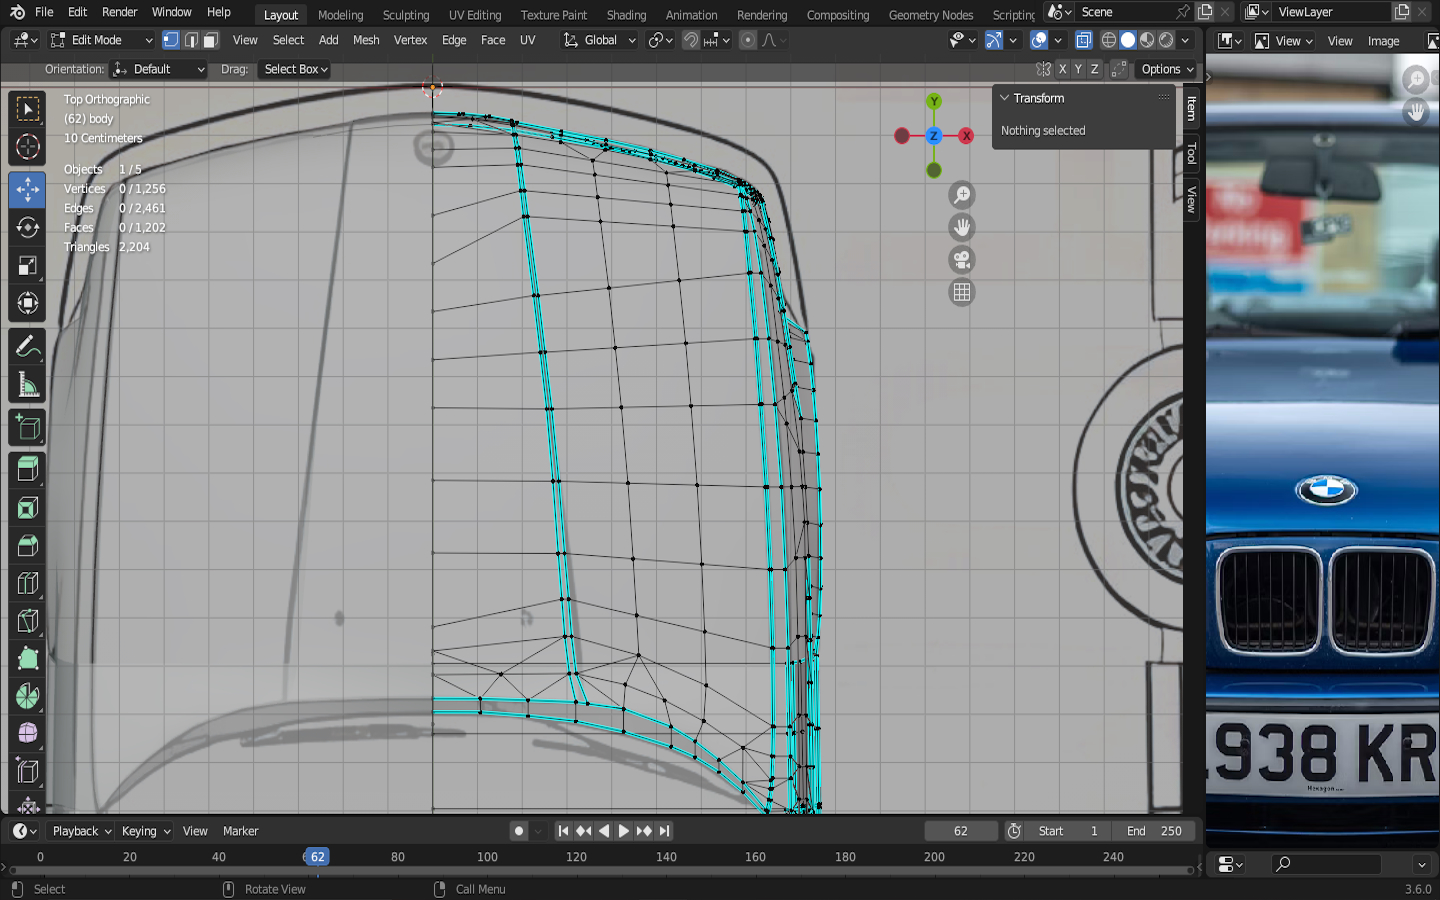The width and height of the screenshot is (1440, 900).
Task: Jump to the start frame
Action: 563,831
